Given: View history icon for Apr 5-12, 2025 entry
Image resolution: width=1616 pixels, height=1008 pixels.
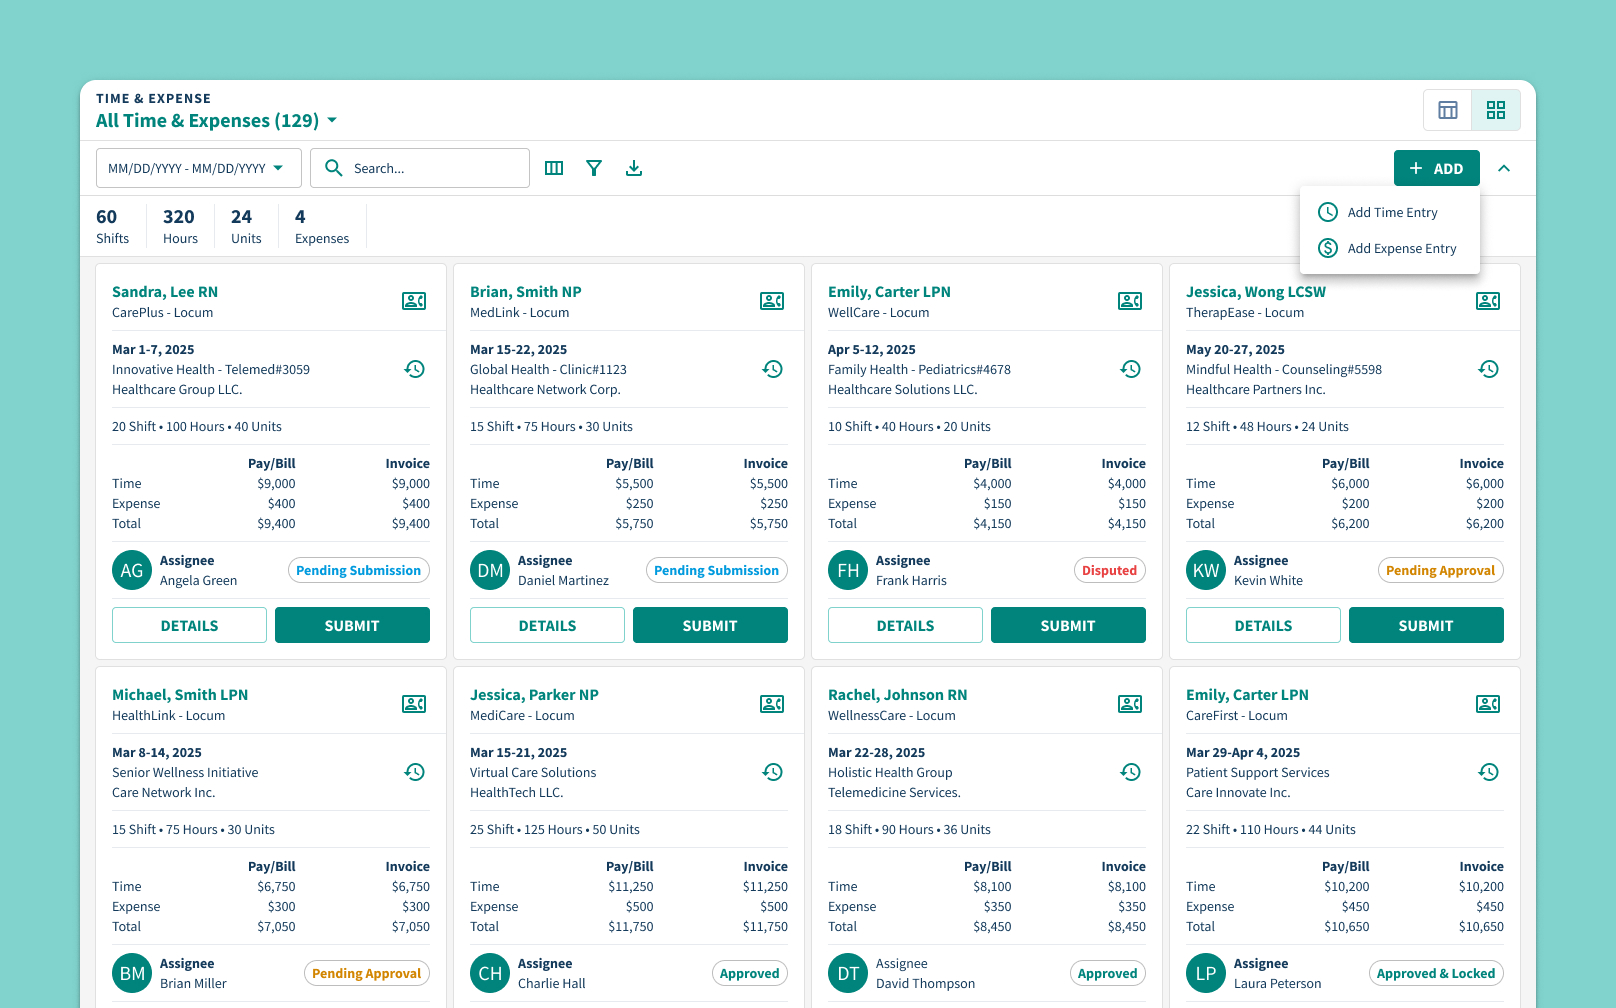Looking at the screenshot, I should (x=1131, y=369).
